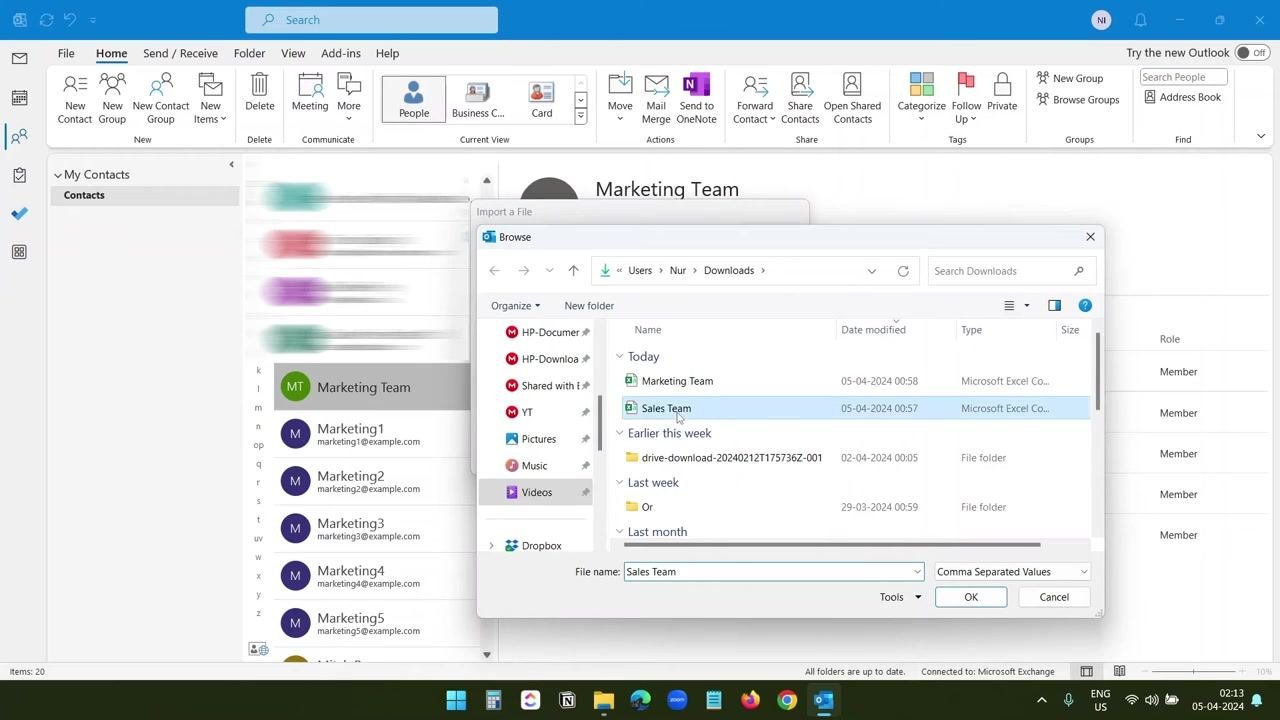Click Up folder arrow in Browse dialog
The height and width of the screenshot is (720, 1280).
click(573, 271)
